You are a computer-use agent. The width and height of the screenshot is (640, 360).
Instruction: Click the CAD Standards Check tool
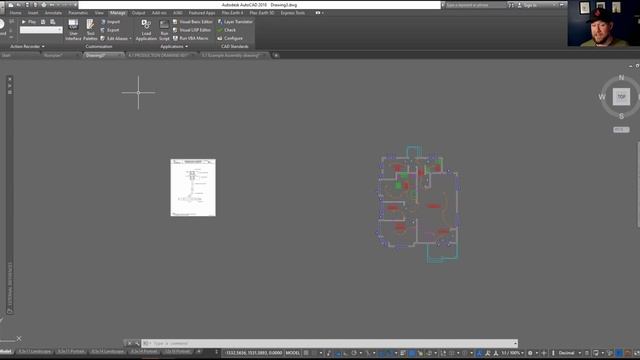click(x=227, y=30)
